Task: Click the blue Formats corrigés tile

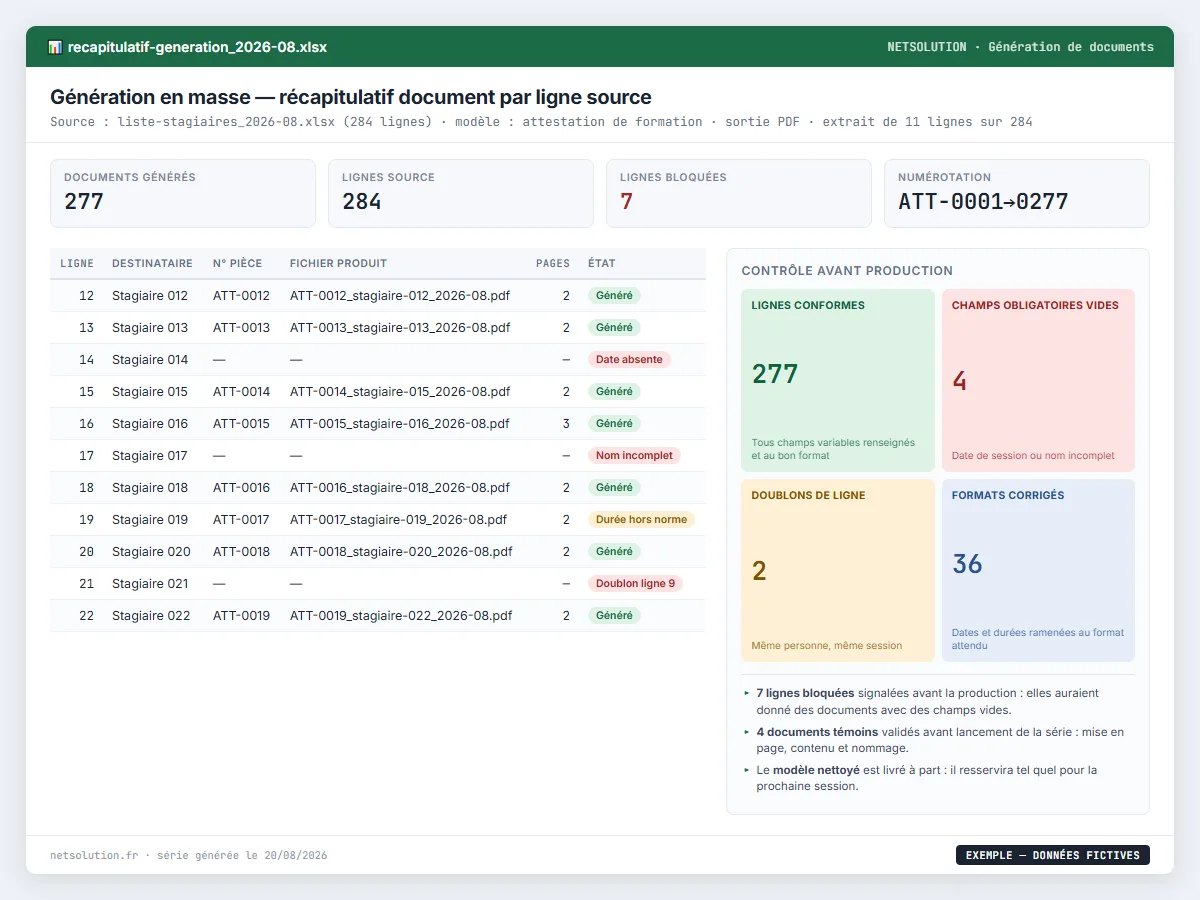Action: click(1039, 570)
